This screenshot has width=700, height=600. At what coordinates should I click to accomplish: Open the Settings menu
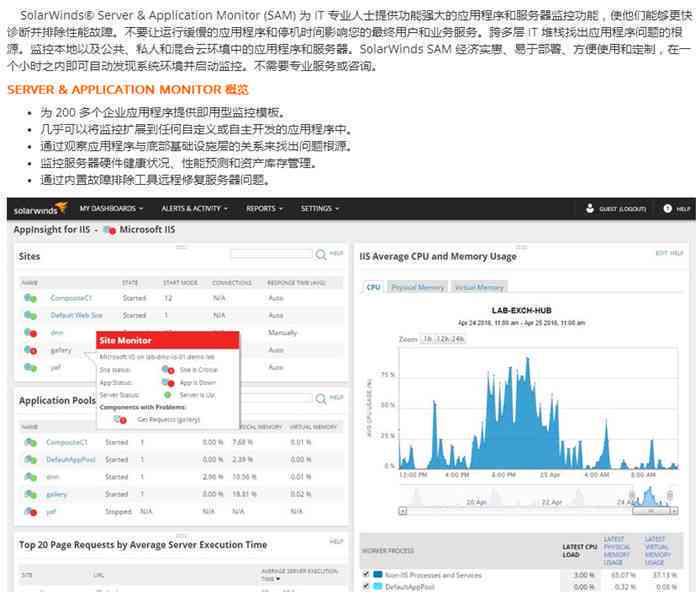point(320,209)
